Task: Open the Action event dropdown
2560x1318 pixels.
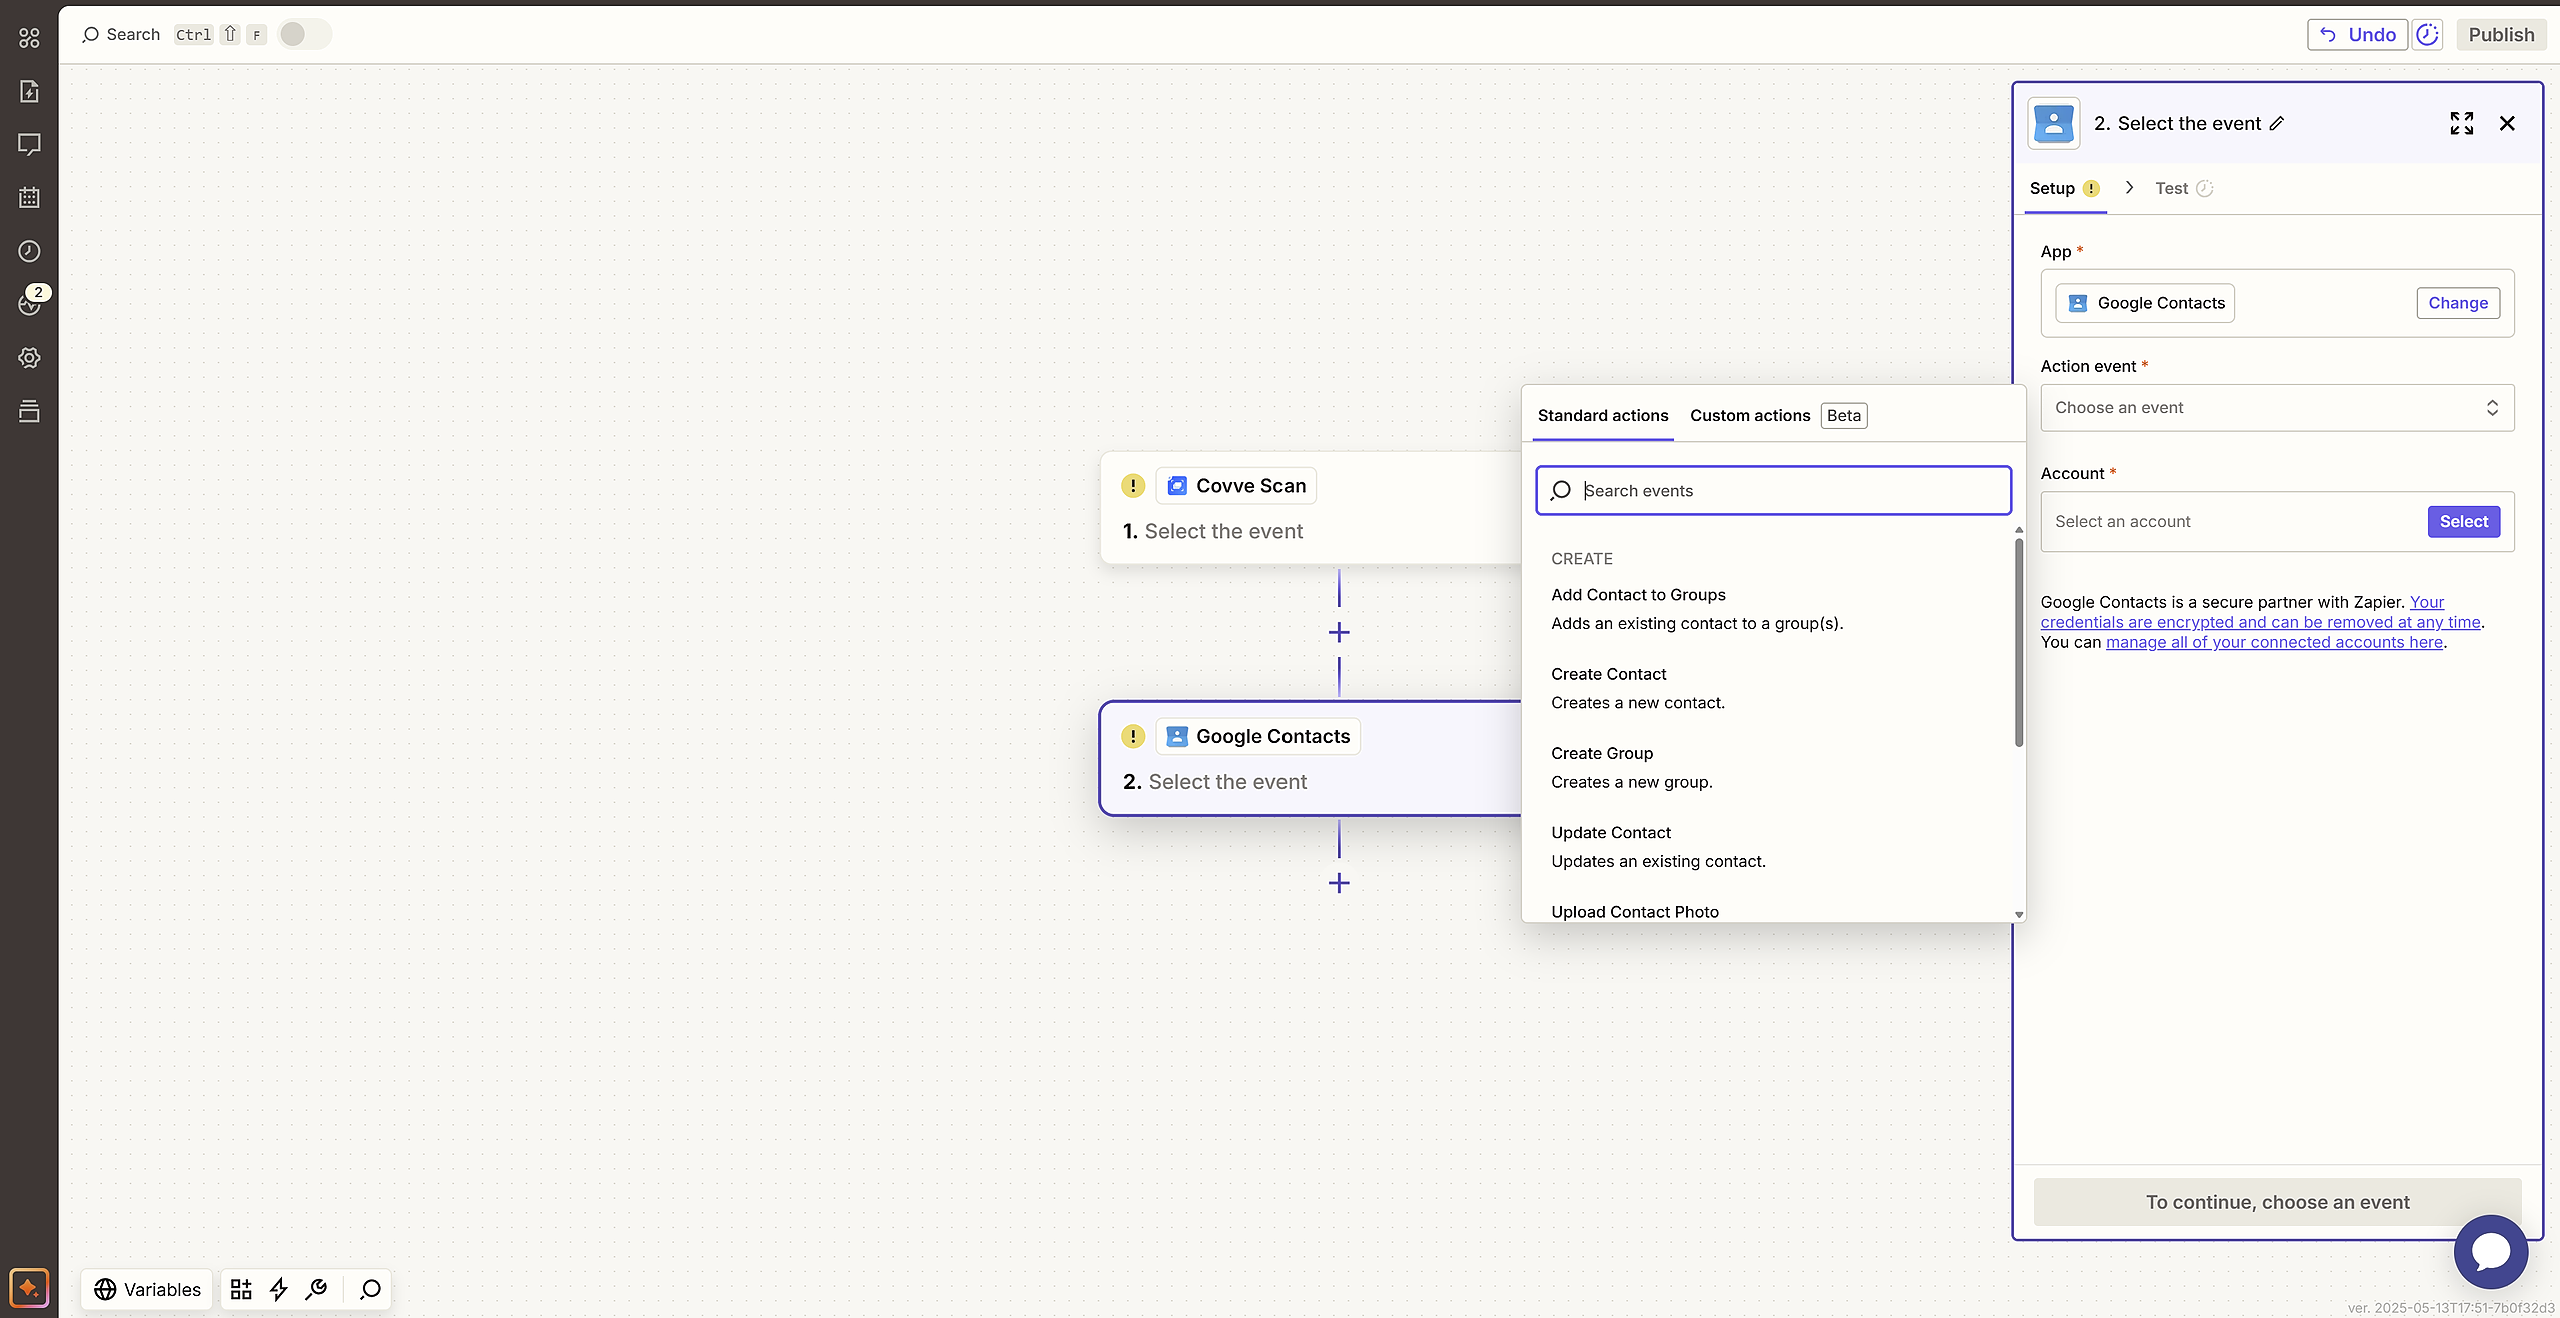Action: coord(2276,408)
